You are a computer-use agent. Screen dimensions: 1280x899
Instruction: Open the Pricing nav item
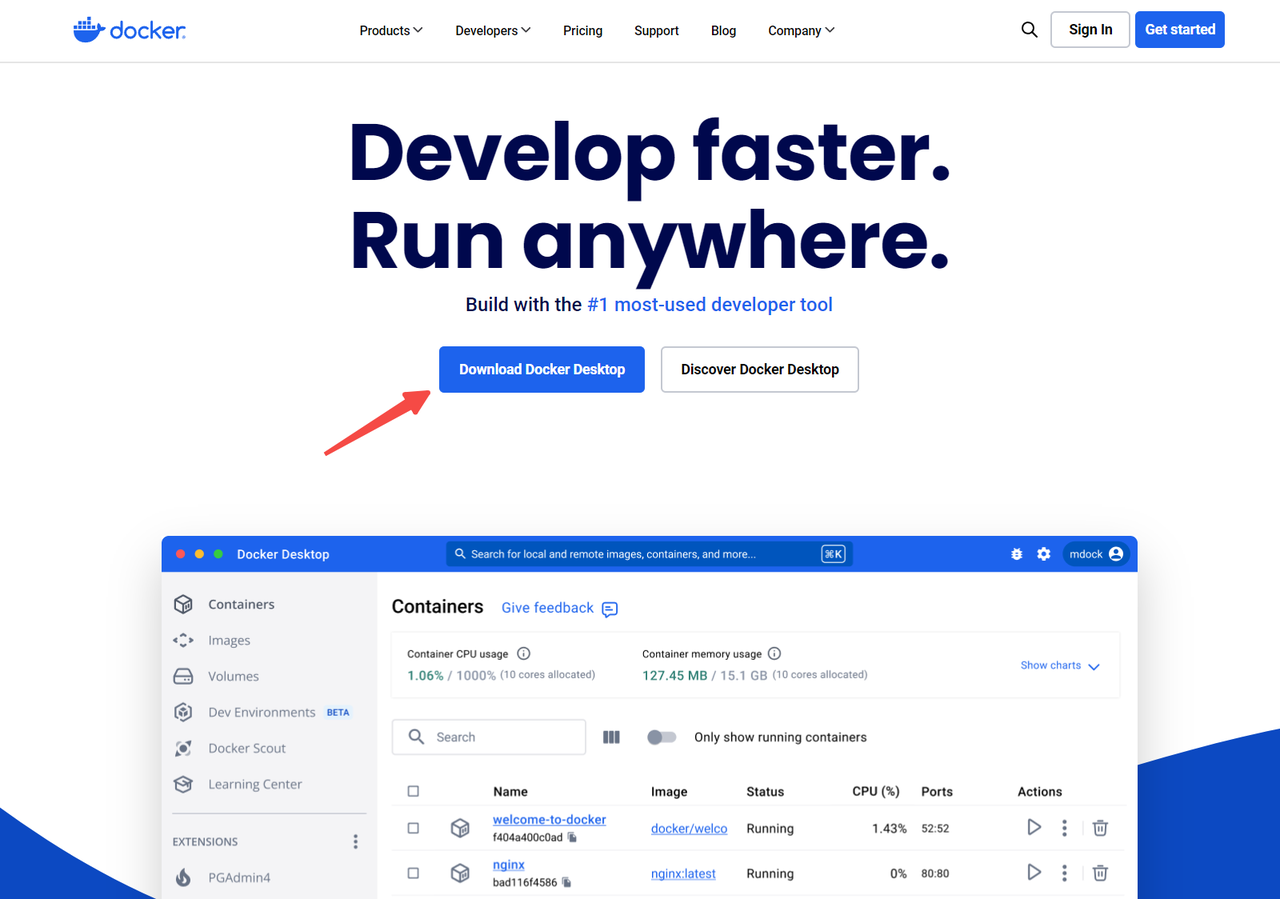(x=583, y=31)
